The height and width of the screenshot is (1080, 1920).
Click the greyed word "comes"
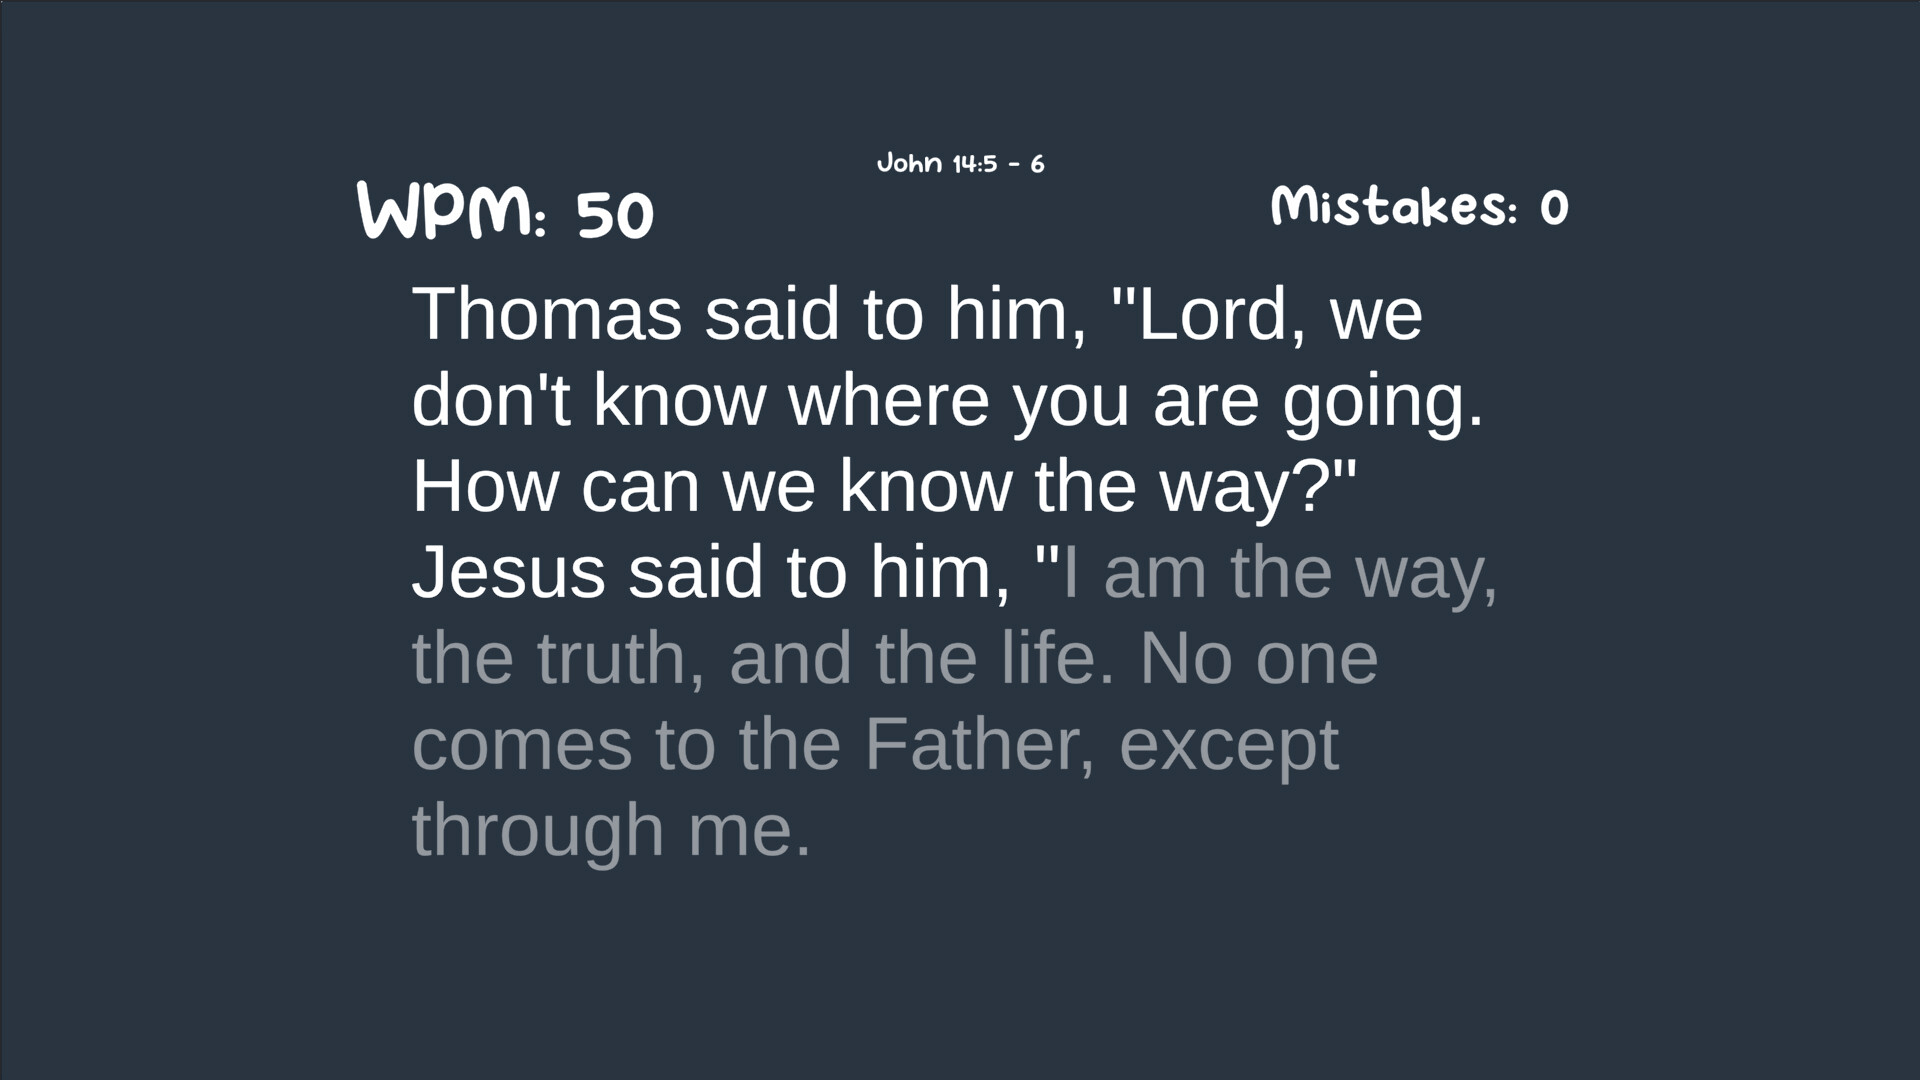tap(522, 746)
